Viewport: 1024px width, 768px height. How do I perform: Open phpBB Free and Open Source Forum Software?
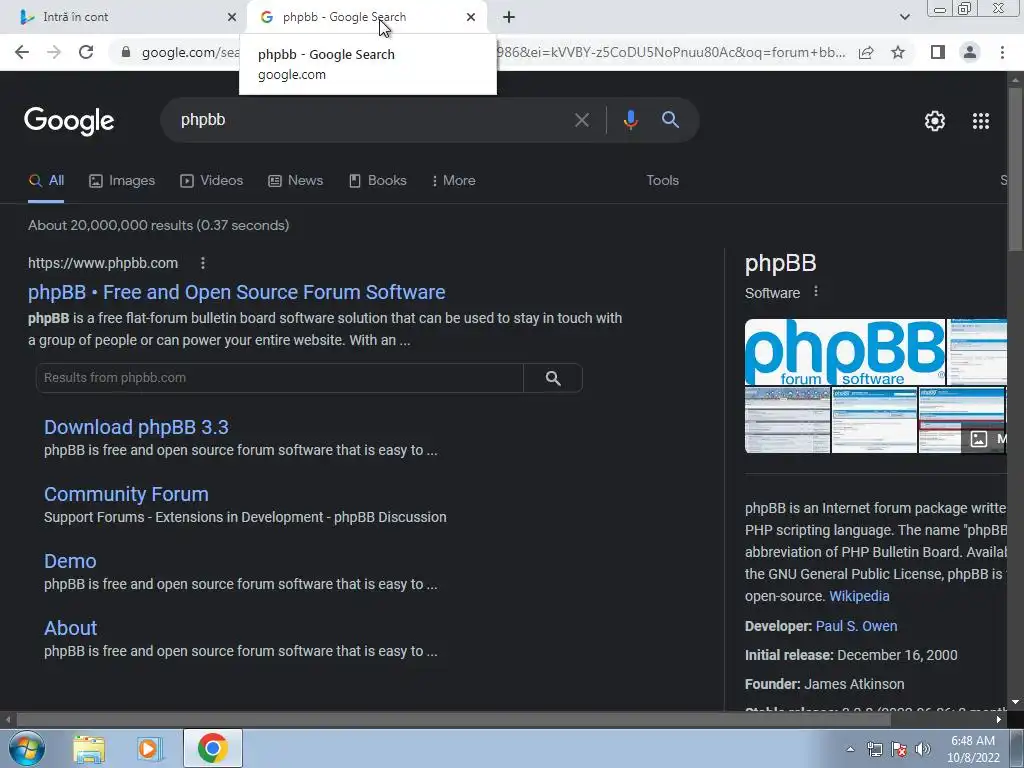236,293
